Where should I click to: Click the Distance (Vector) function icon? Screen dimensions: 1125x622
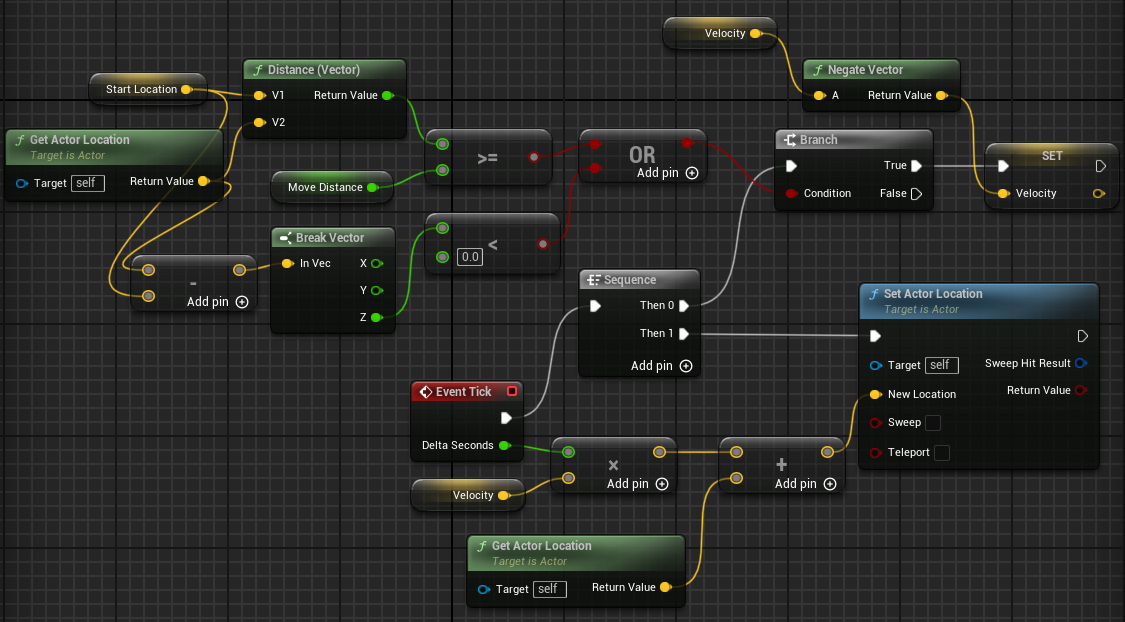tap(258, 70)
